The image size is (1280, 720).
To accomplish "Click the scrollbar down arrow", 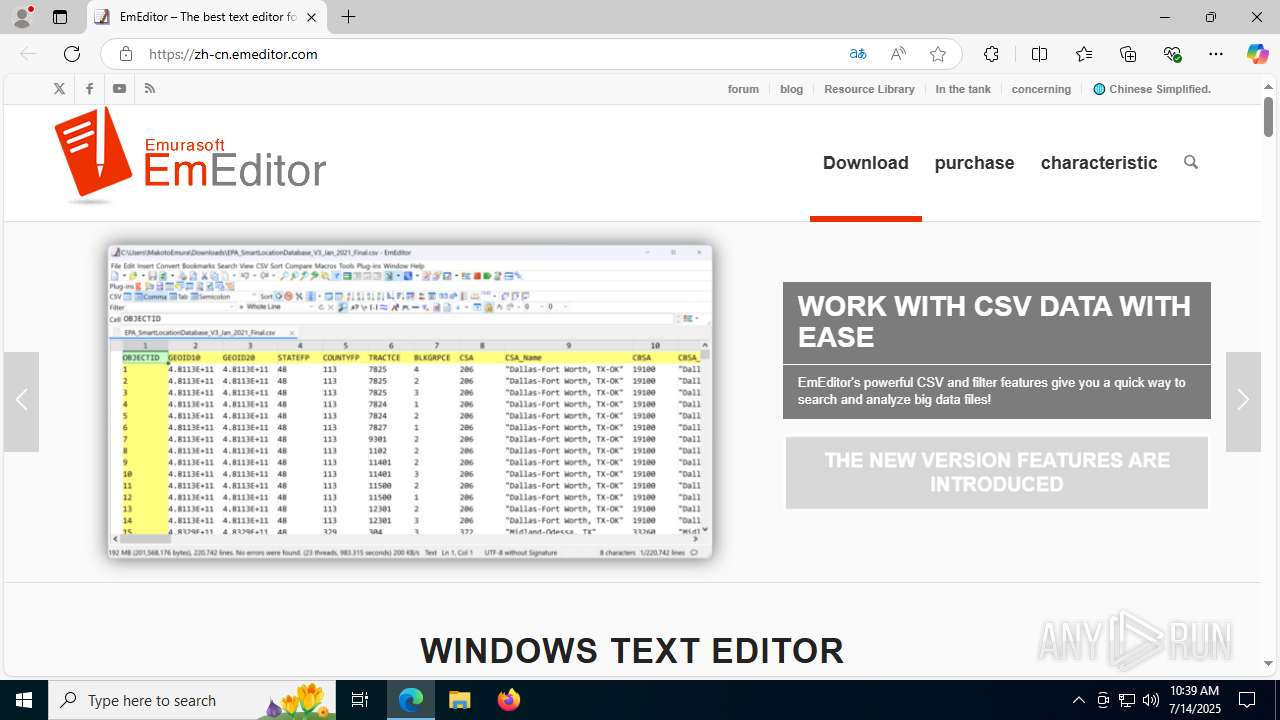I will (x=1268, y=663).
